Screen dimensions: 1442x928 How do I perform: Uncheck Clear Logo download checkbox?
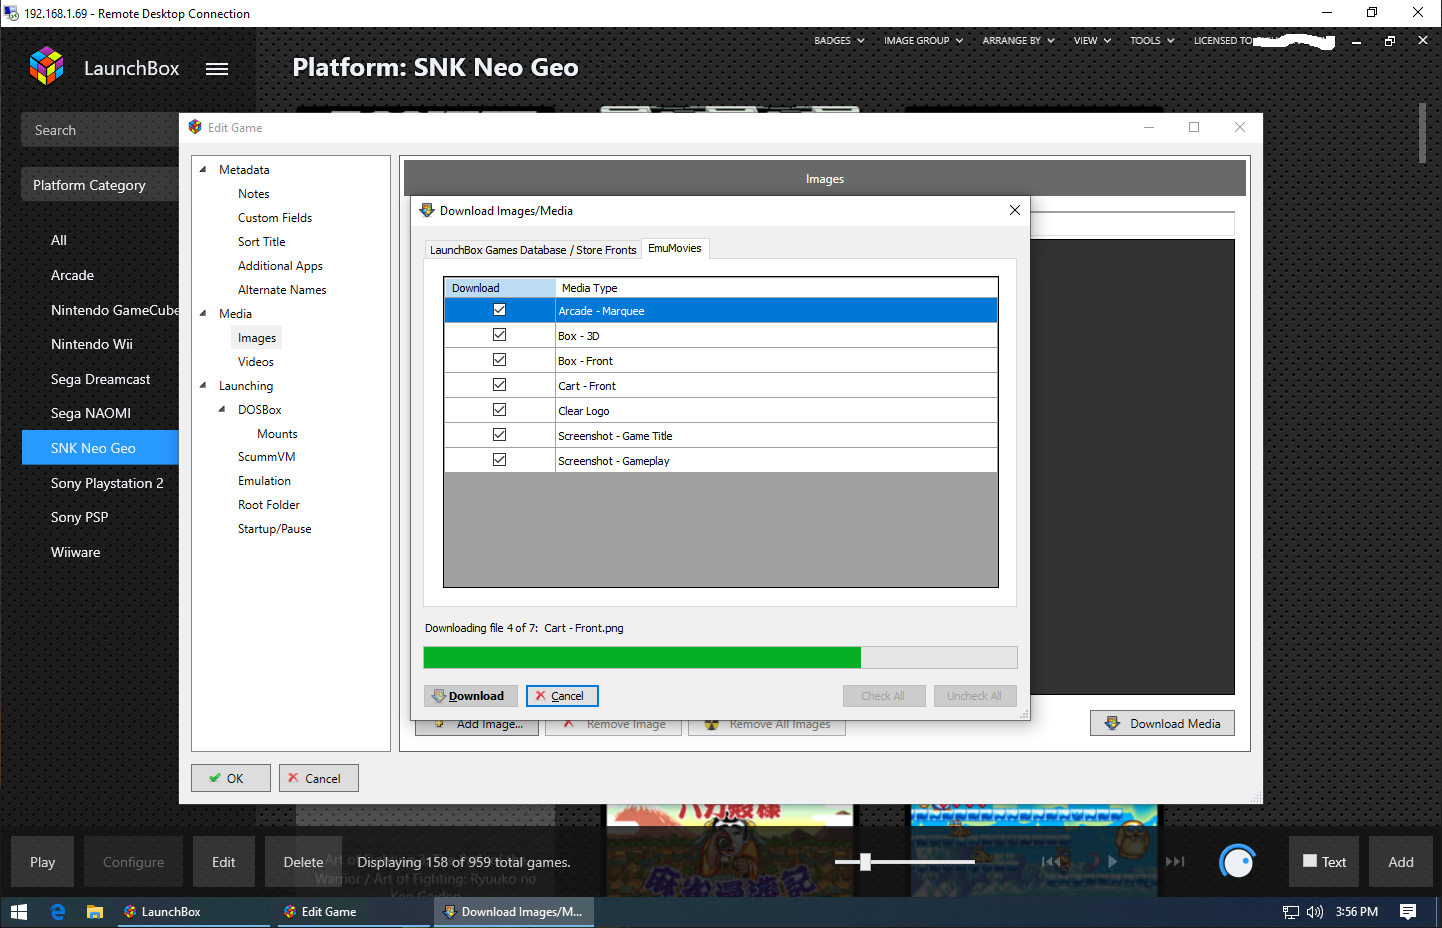pyautogui.click(x=499, y=410)
